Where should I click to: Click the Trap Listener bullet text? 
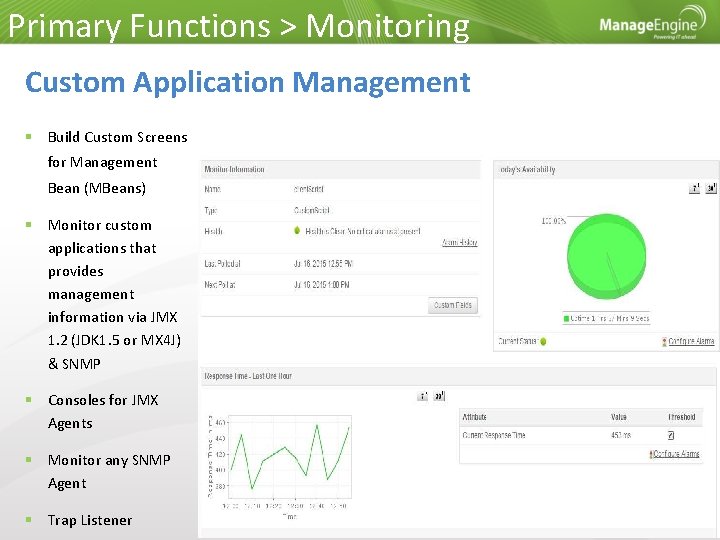tap(90, 520)
